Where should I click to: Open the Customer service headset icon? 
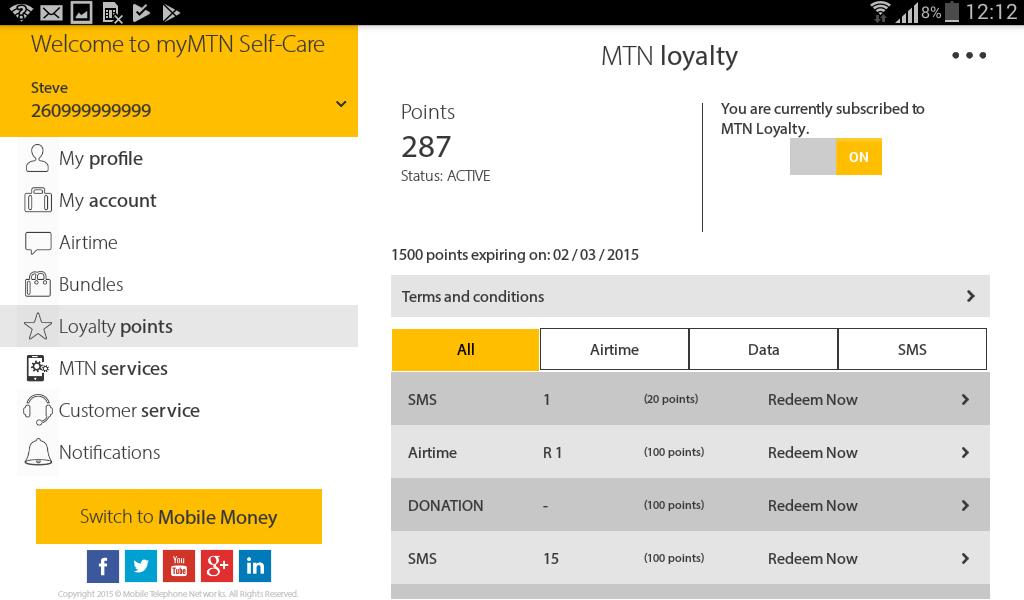coord(38,410)
